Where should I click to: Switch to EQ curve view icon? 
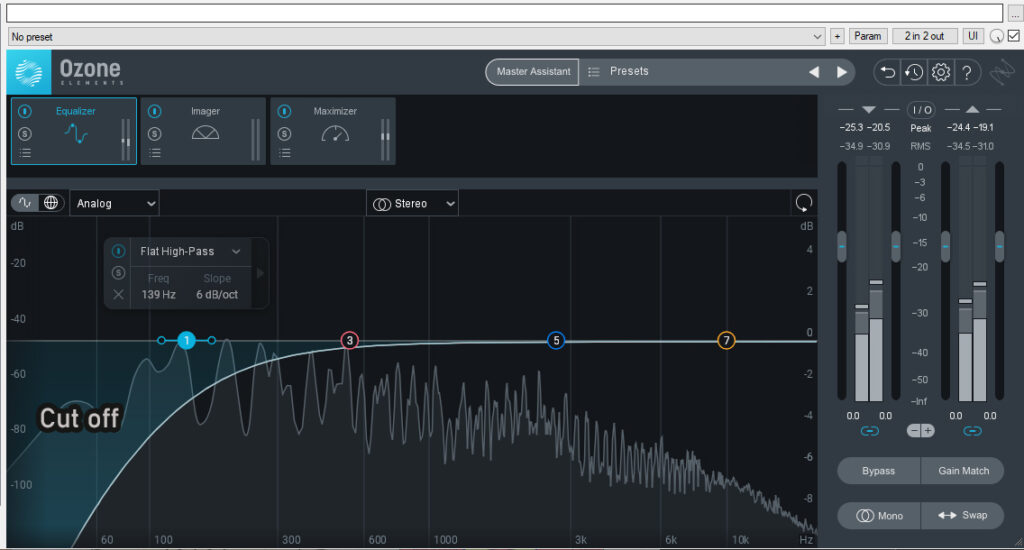(x=25, y=203)
